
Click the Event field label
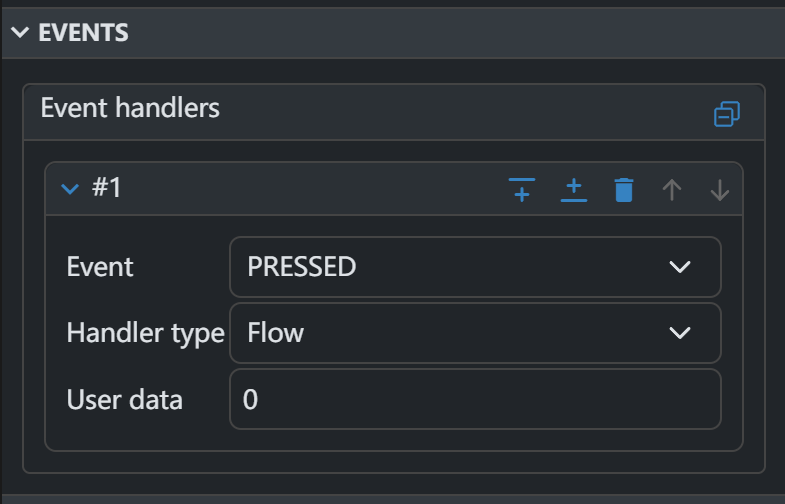point(99,267)
